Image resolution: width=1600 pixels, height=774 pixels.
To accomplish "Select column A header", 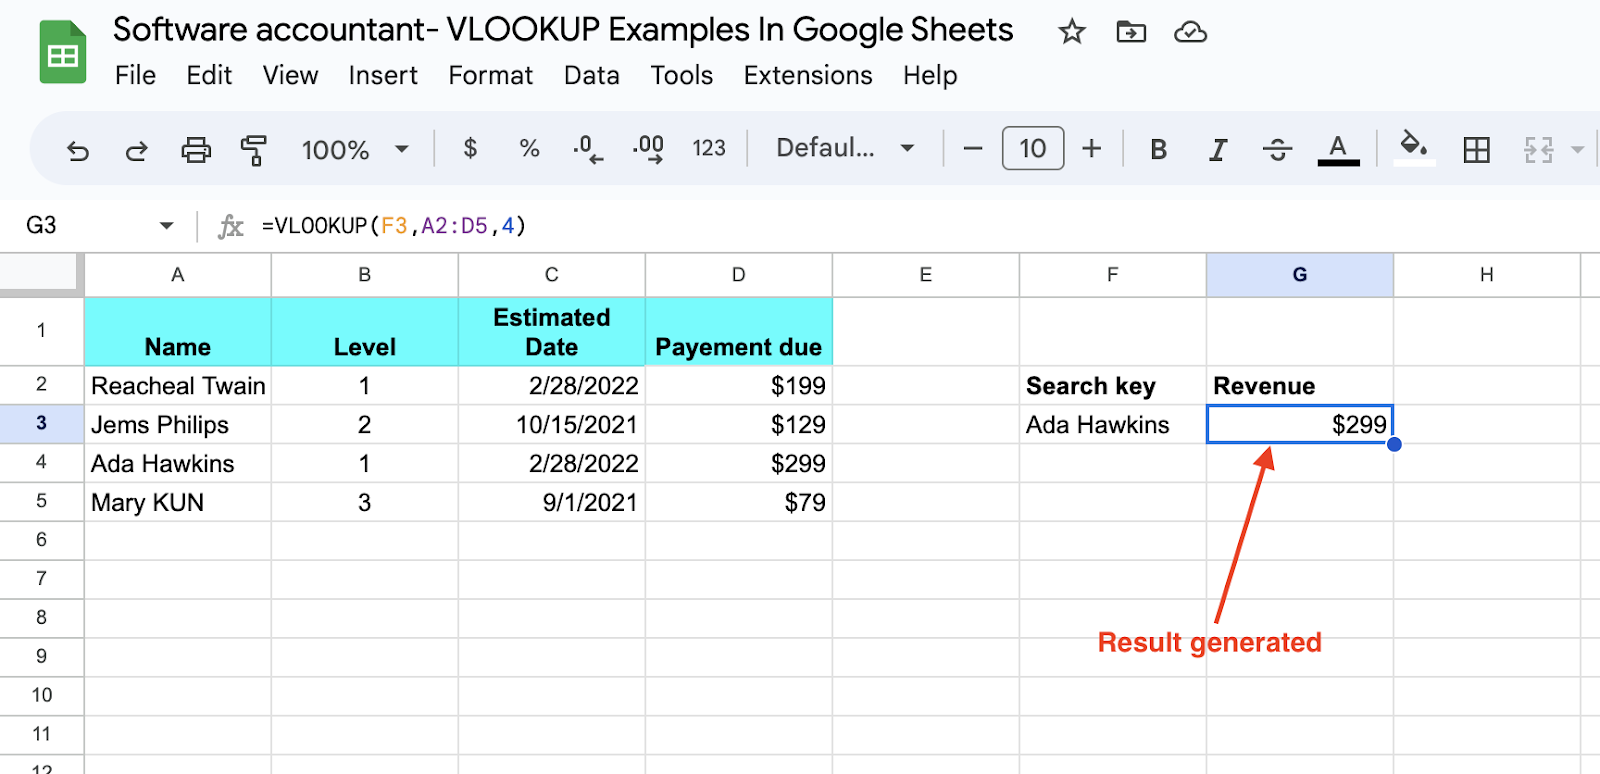I will click(x=177, y=275).
